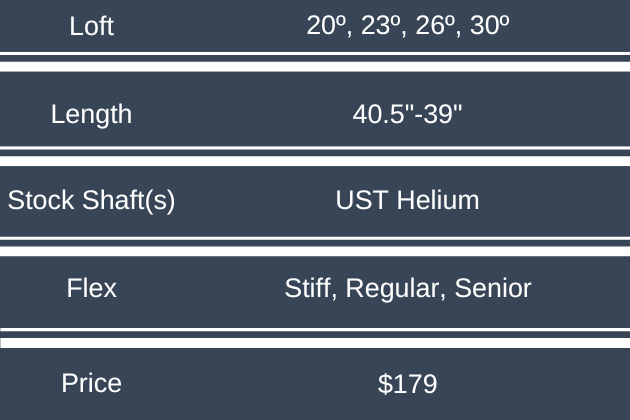Click the 40.5" length figure
Viewport: 630px width, 420px height.
coord(377,114)
